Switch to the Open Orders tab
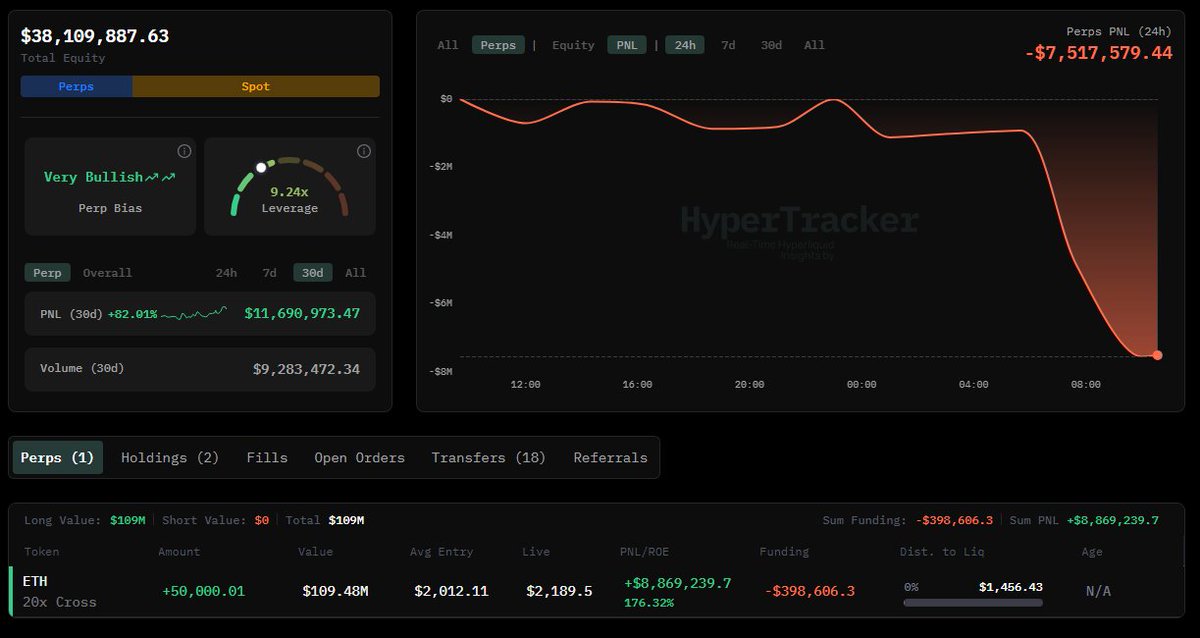Screen dimensions: 1200x638 coord(359,457)
